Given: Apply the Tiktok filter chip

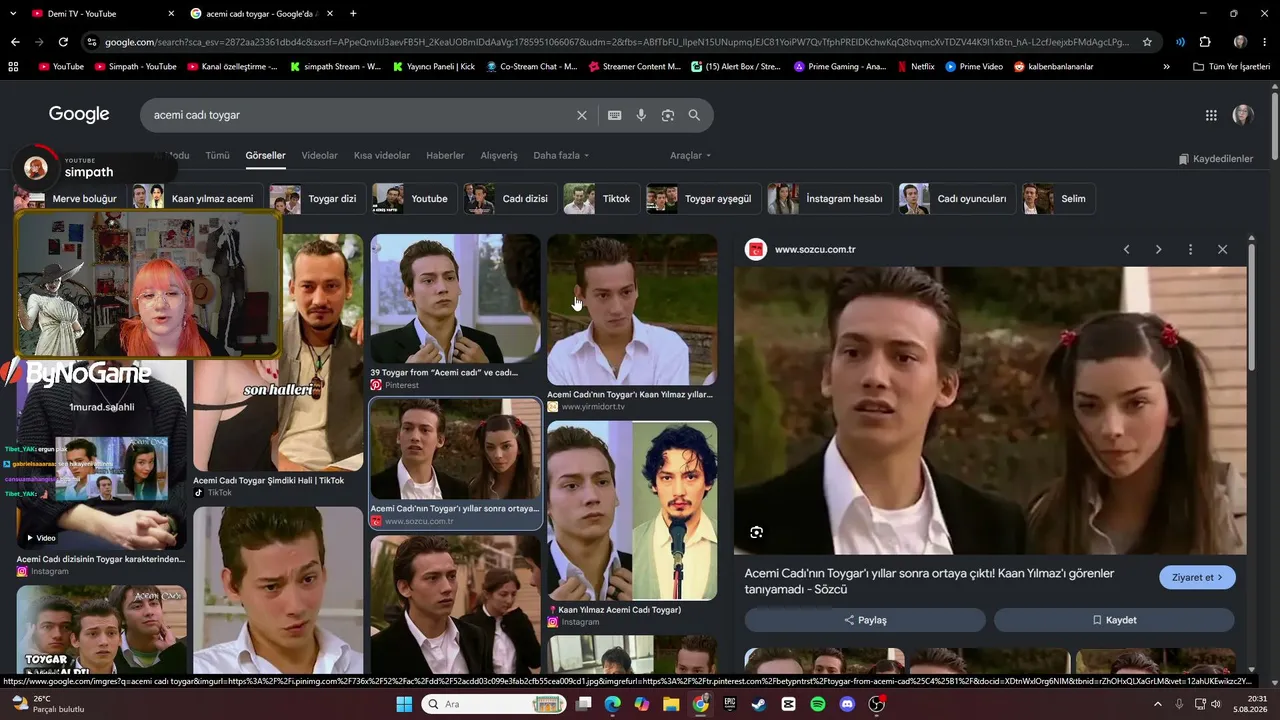Looking at the screenshot, I should click(600, 199).
